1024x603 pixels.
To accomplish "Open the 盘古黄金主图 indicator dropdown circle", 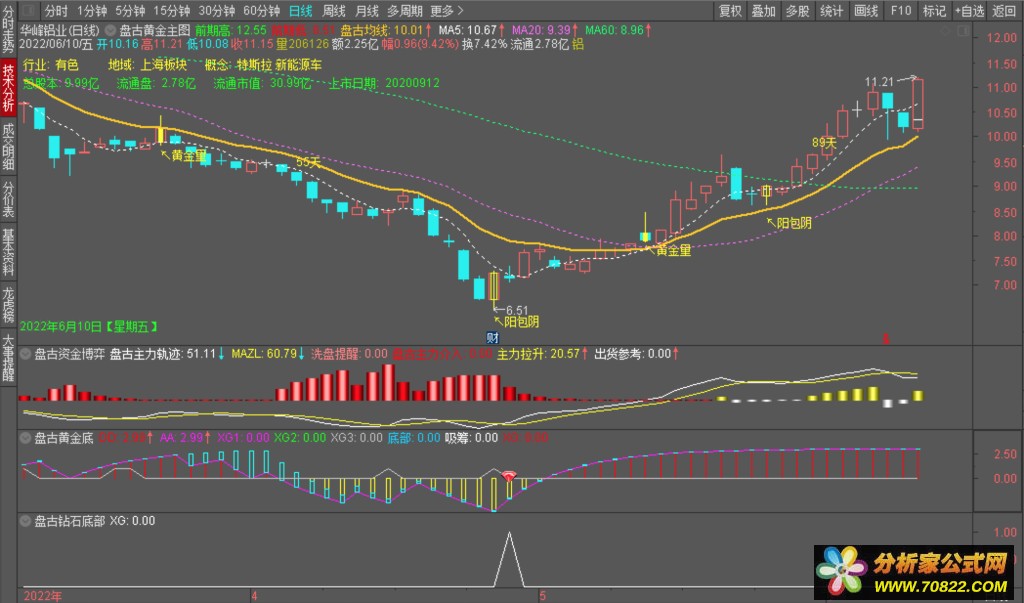I will (110, 30).
